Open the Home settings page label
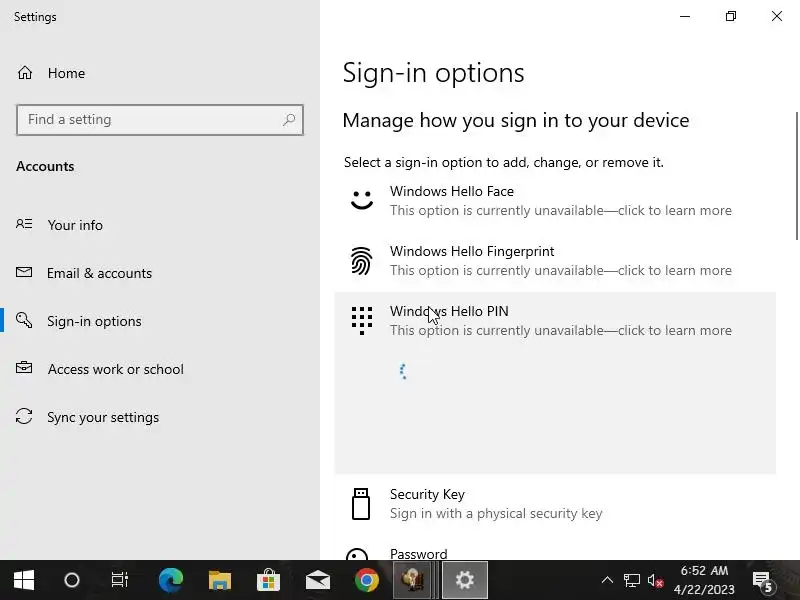The height and width of the screenshot is (600, 800). tap(66, 73)
